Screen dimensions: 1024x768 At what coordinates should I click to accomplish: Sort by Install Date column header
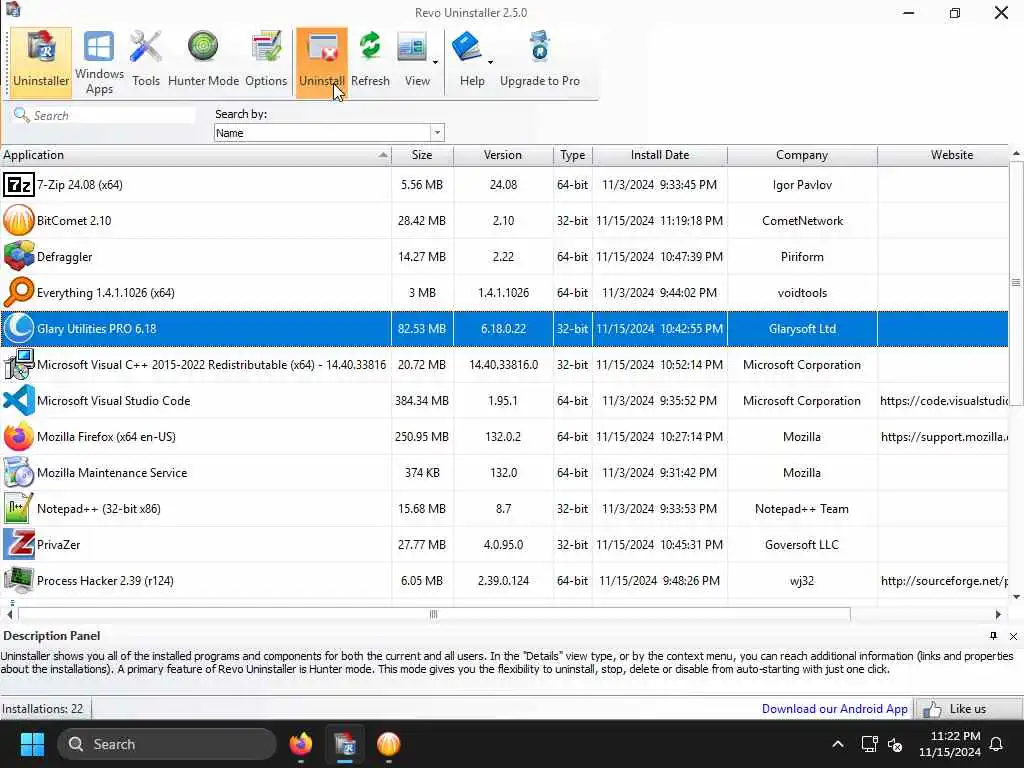coord(660,155)
